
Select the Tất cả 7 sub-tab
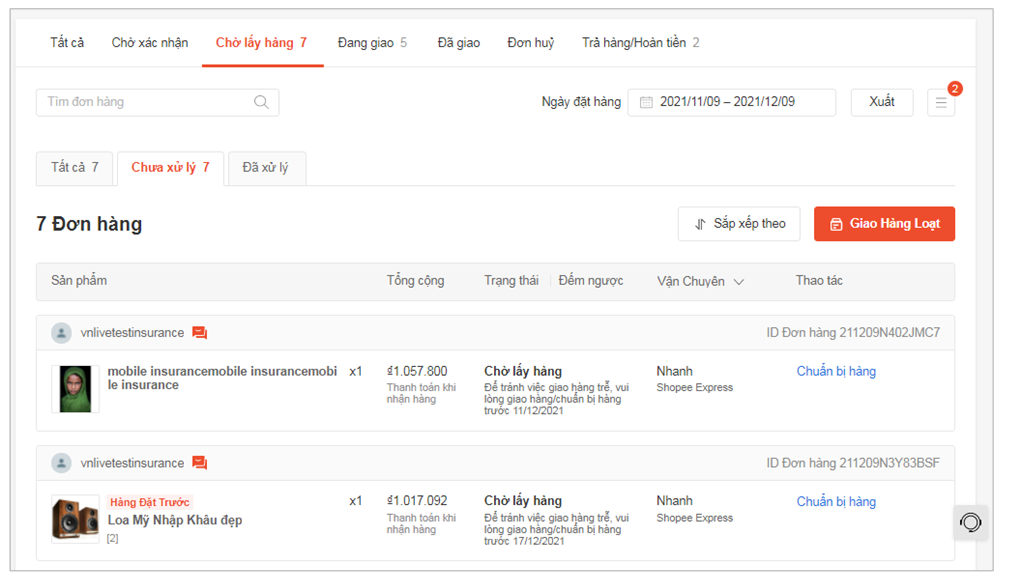[75, 168]
